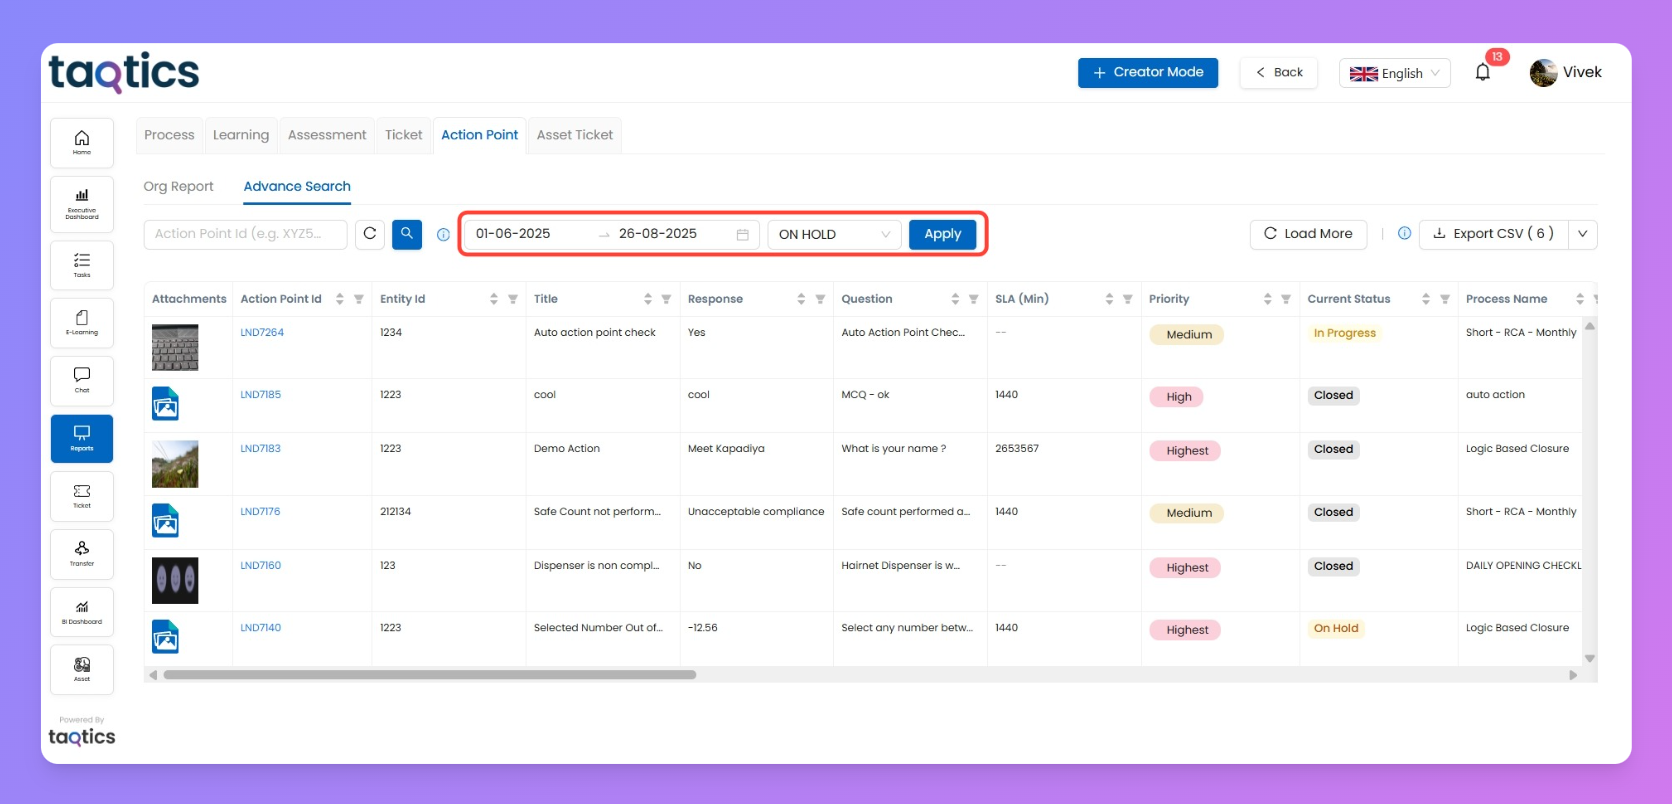Switch to the Org Report tab

click(178, 187)
